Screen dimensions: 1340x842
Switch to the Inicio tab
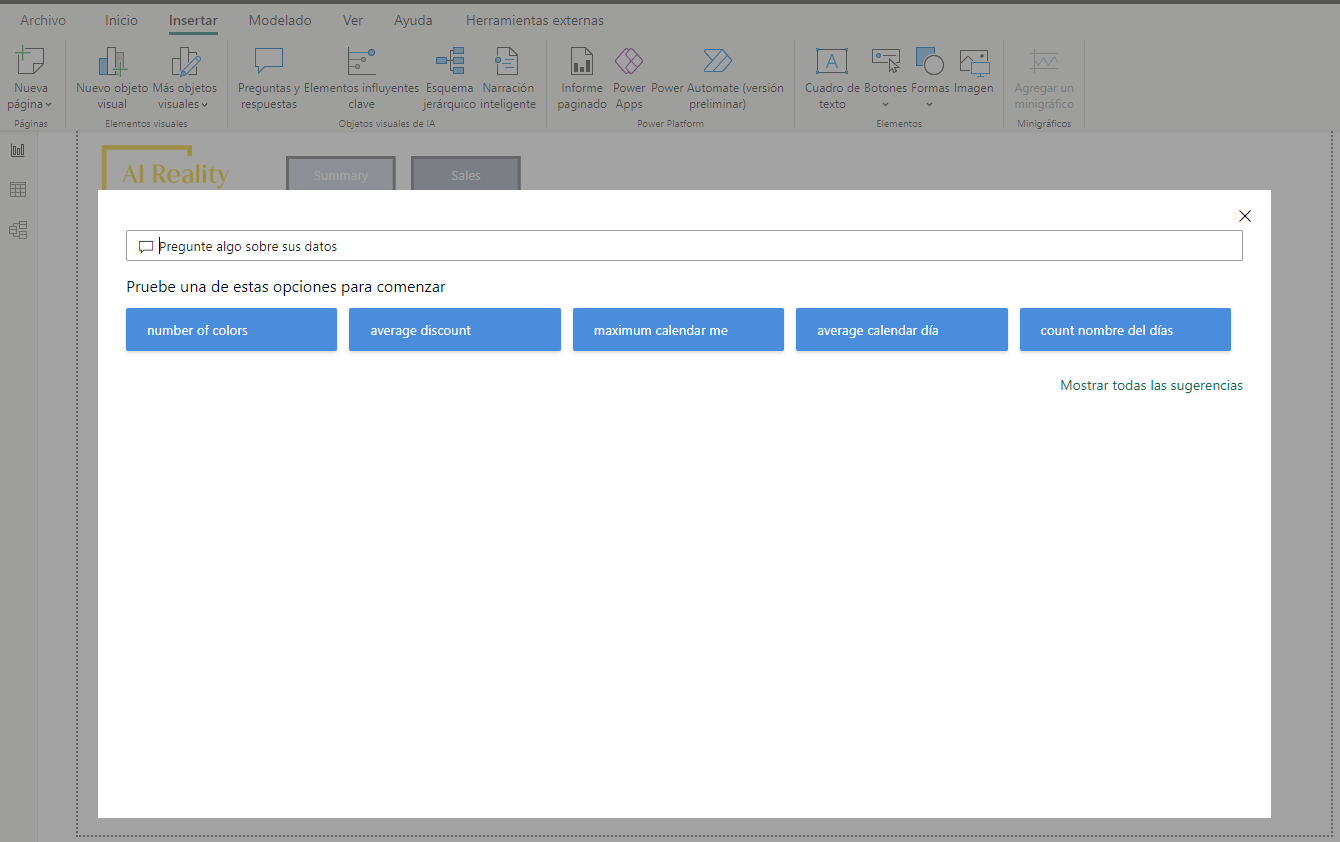tap(121, 20)
